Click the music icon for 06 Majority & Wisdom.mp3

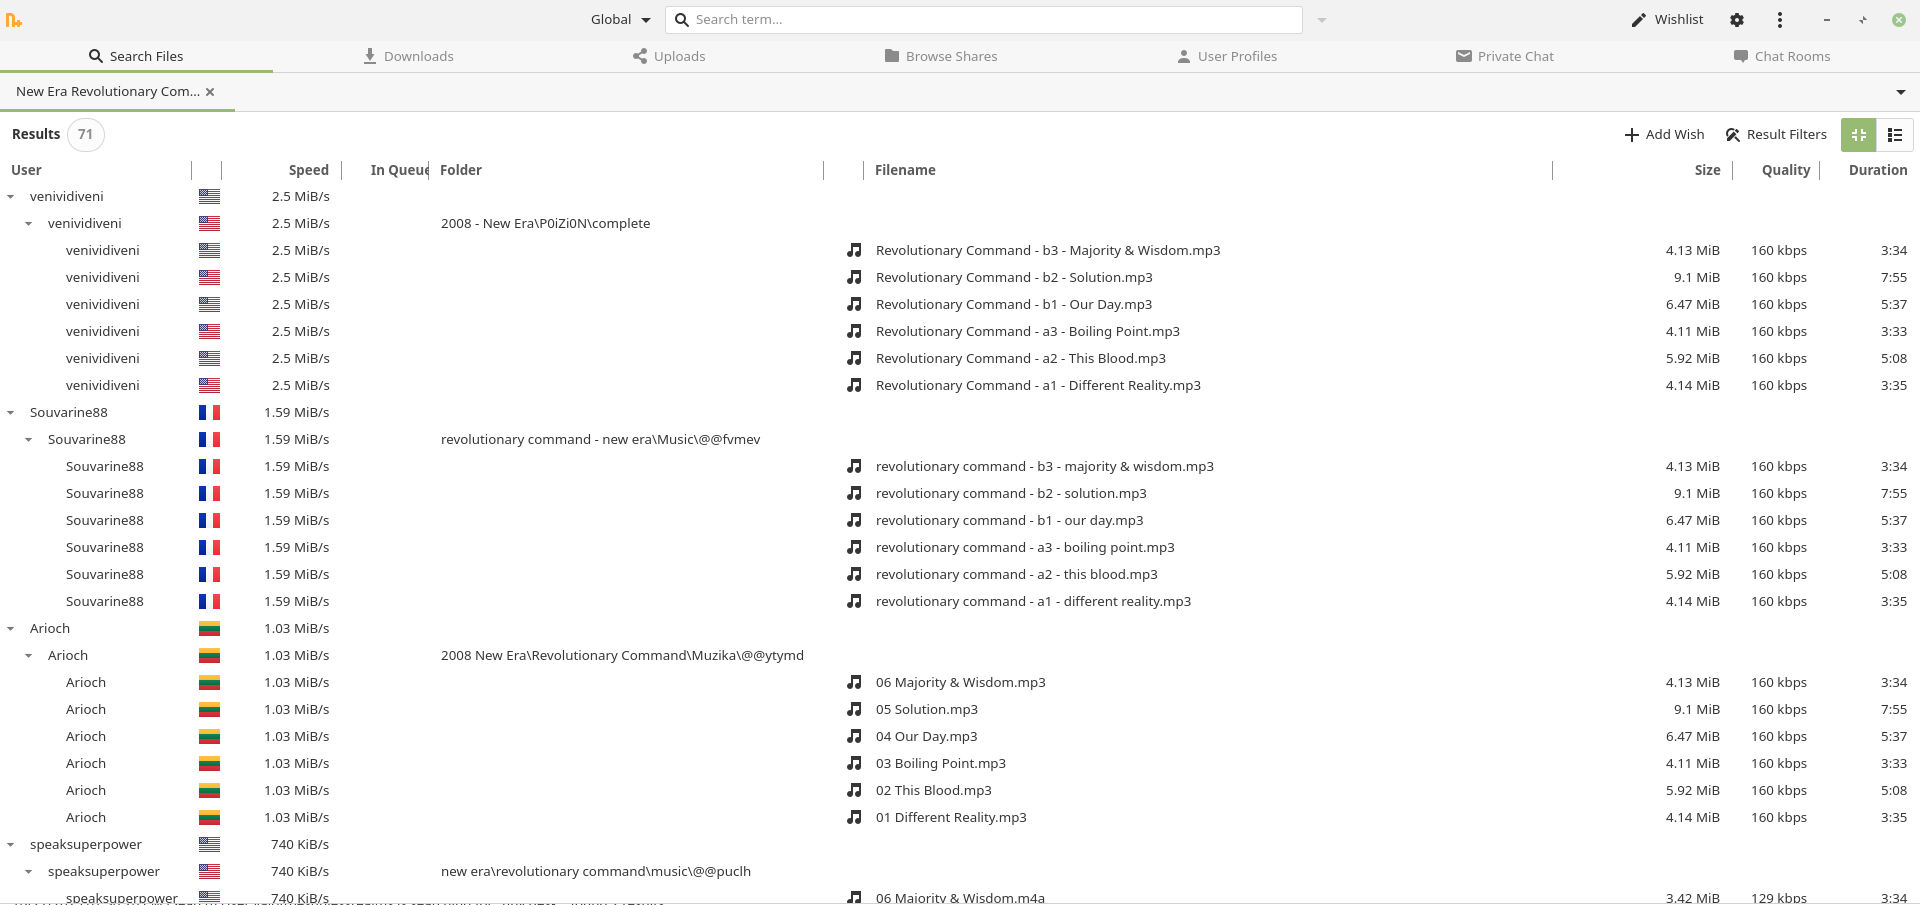pyautogui.click(x=854, y=683)
